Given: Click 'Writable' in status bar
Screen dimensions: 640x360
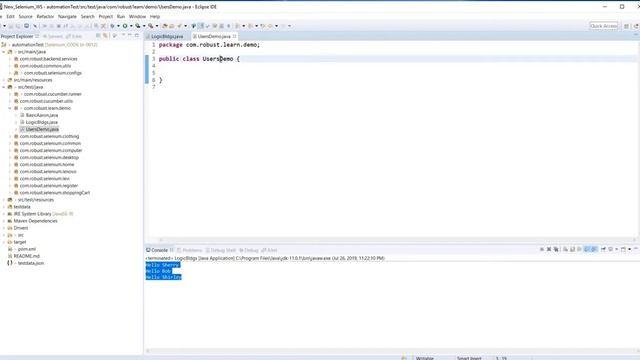Looking at the screenshot, I should pos(424,358).
